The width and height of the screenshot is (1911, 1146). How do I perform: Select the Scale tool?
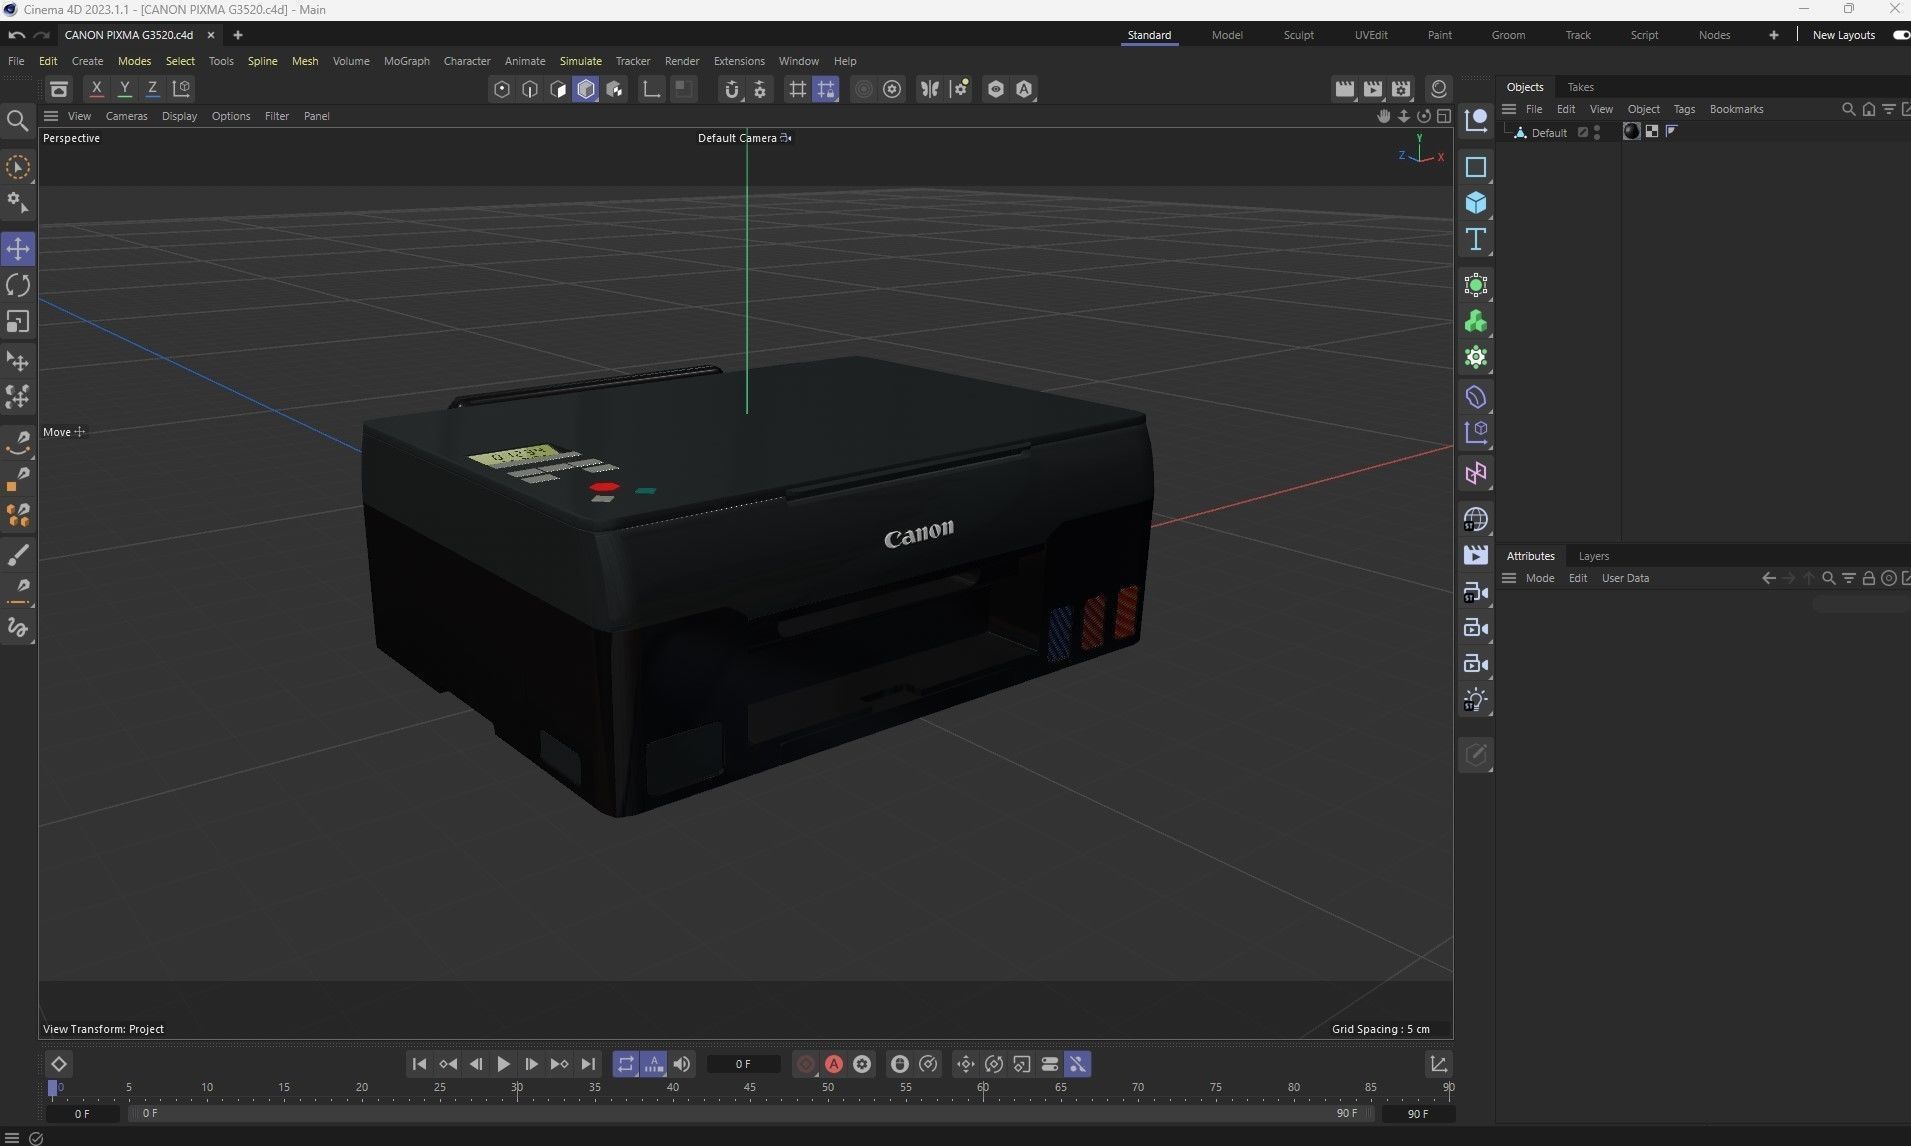(18, 322)
